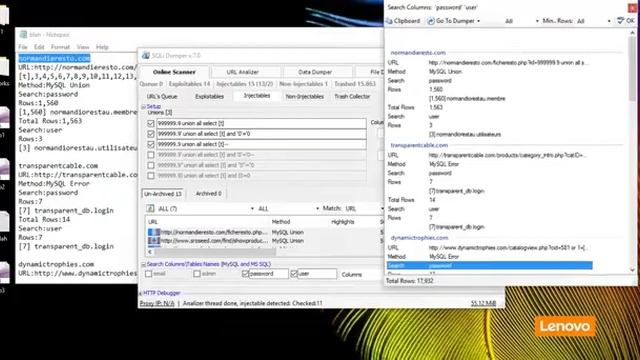Click the 55.12 MiB status link

coord(483,303)
